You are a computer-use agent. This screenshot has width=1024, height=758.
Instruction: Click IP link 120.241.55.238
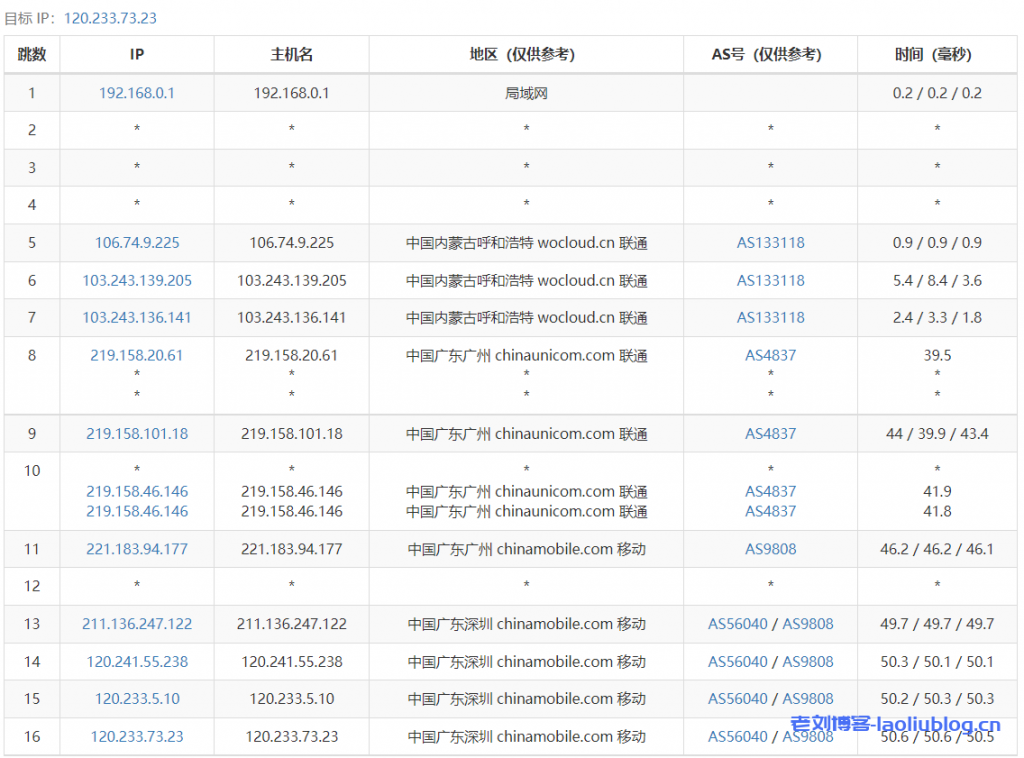click(137, 661)
